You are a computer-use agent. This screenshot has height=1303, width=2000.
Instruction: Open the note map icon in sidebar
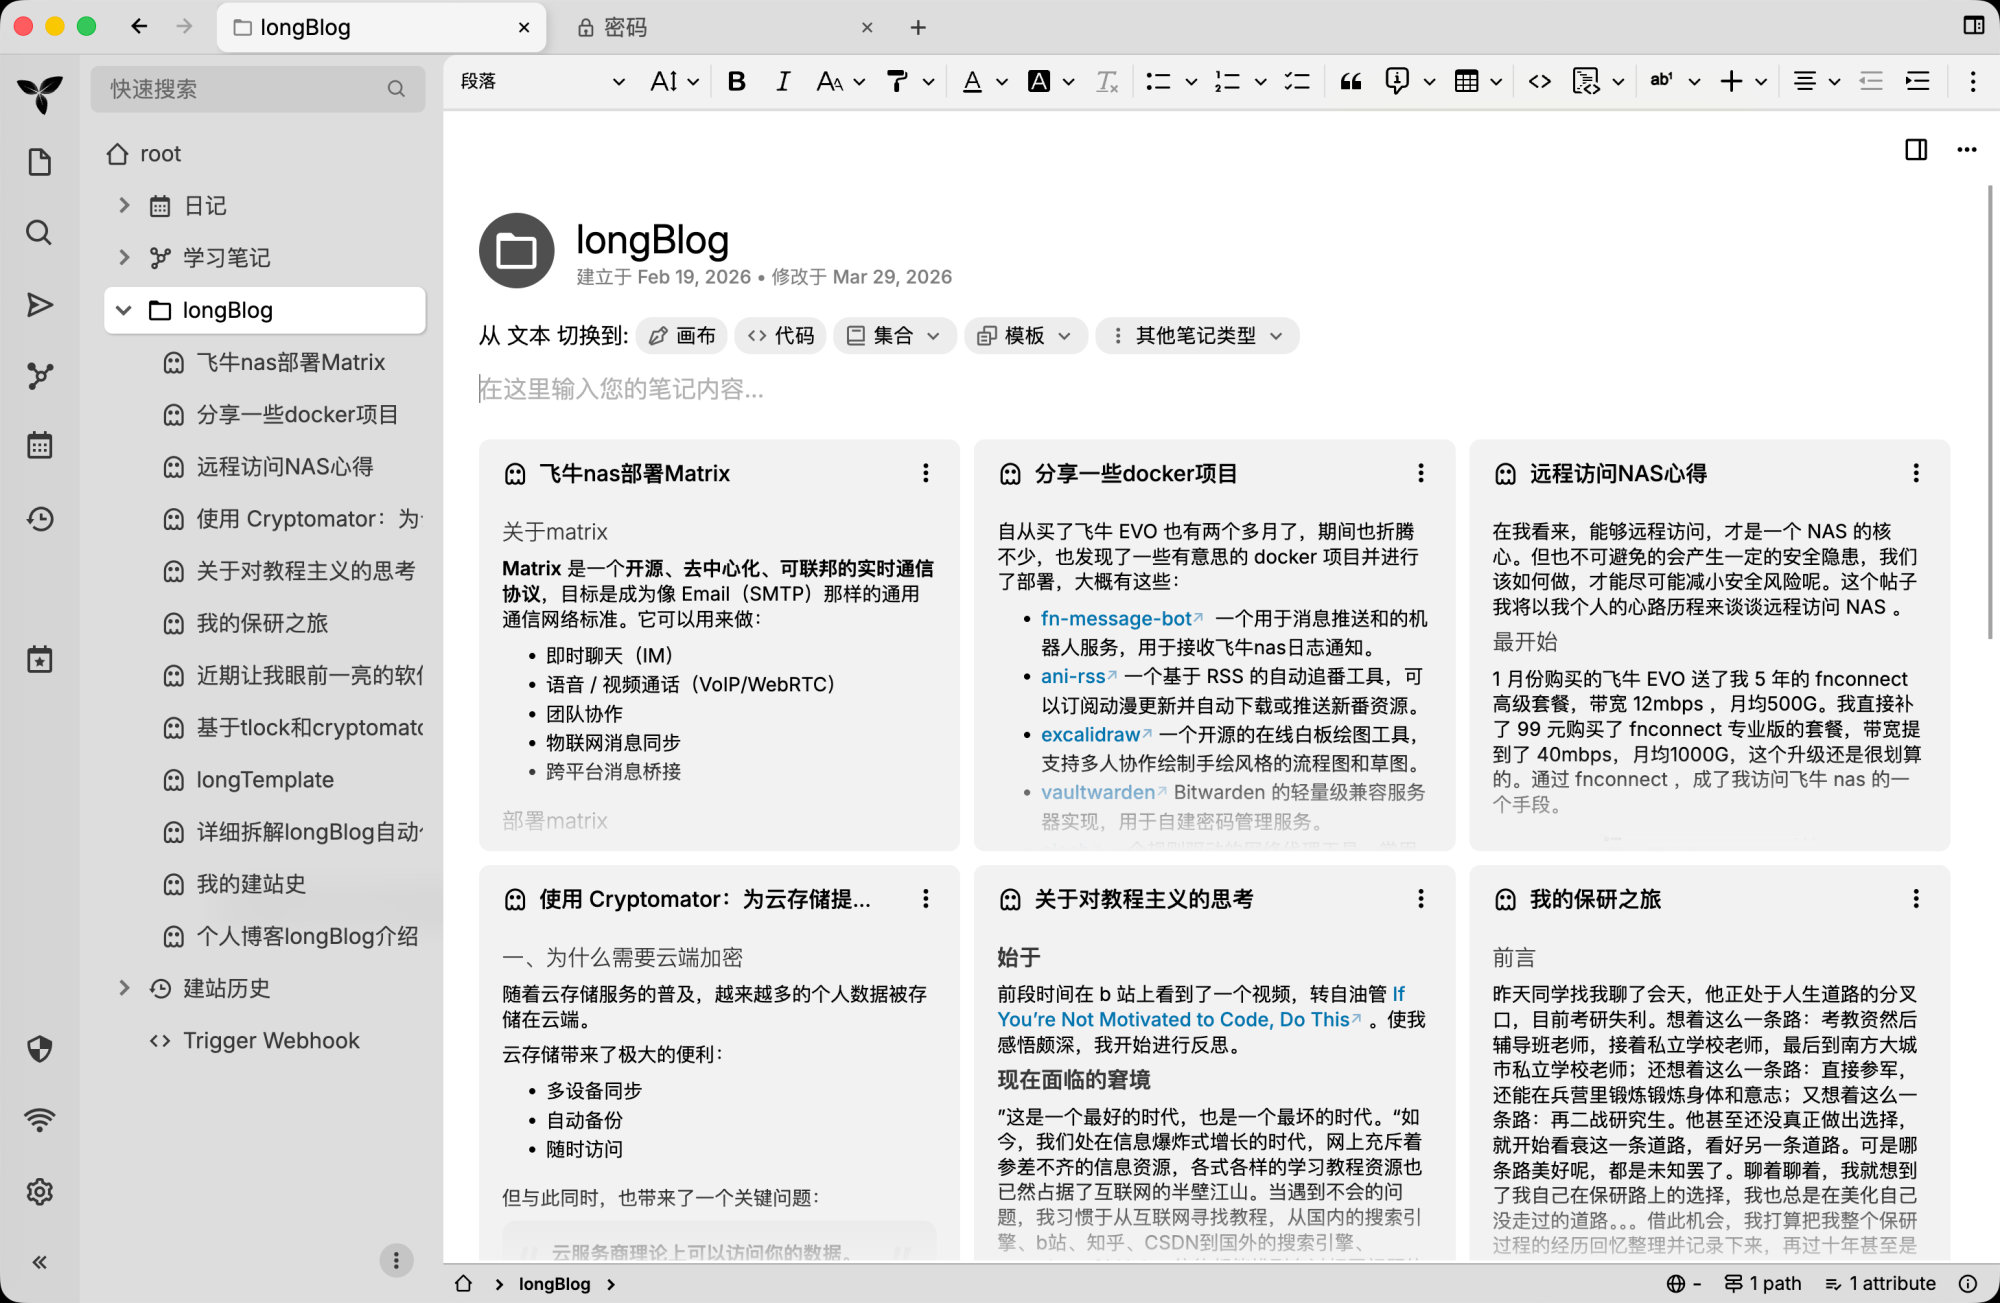(39, 376)
